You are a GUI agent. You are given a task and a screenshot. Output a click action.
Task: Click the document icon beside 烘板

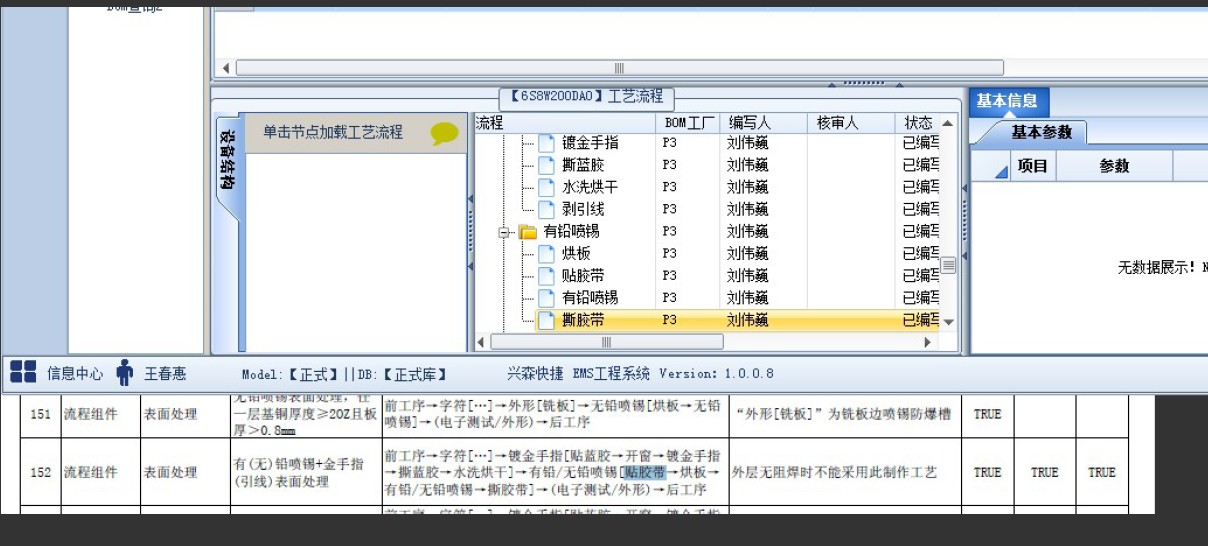tap(546, 254)
